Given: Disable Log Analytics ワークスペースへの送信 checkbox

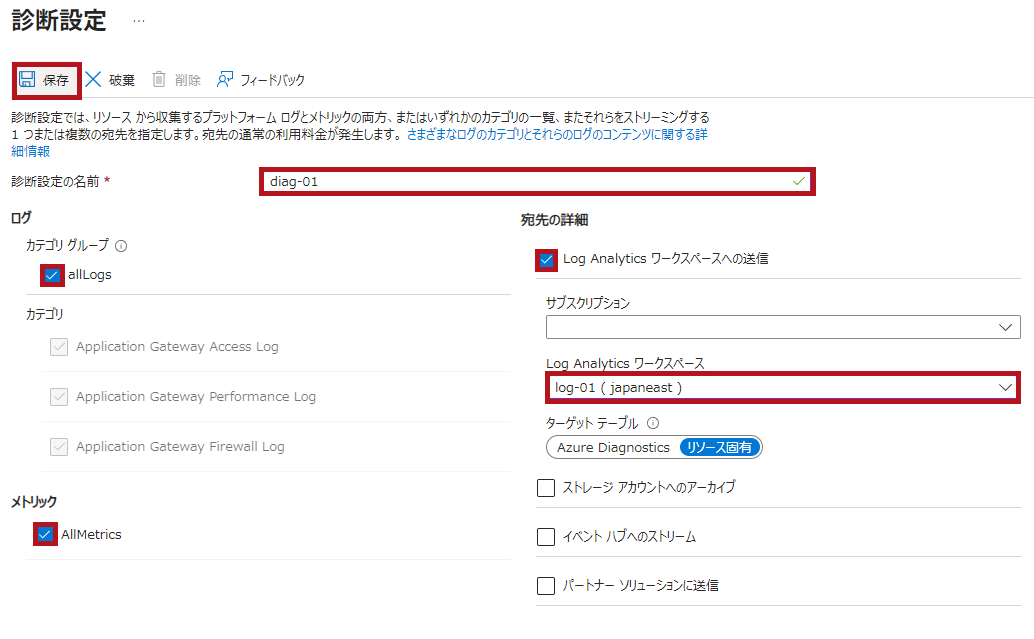Looking at the screenshot, I should click(547, 260).
